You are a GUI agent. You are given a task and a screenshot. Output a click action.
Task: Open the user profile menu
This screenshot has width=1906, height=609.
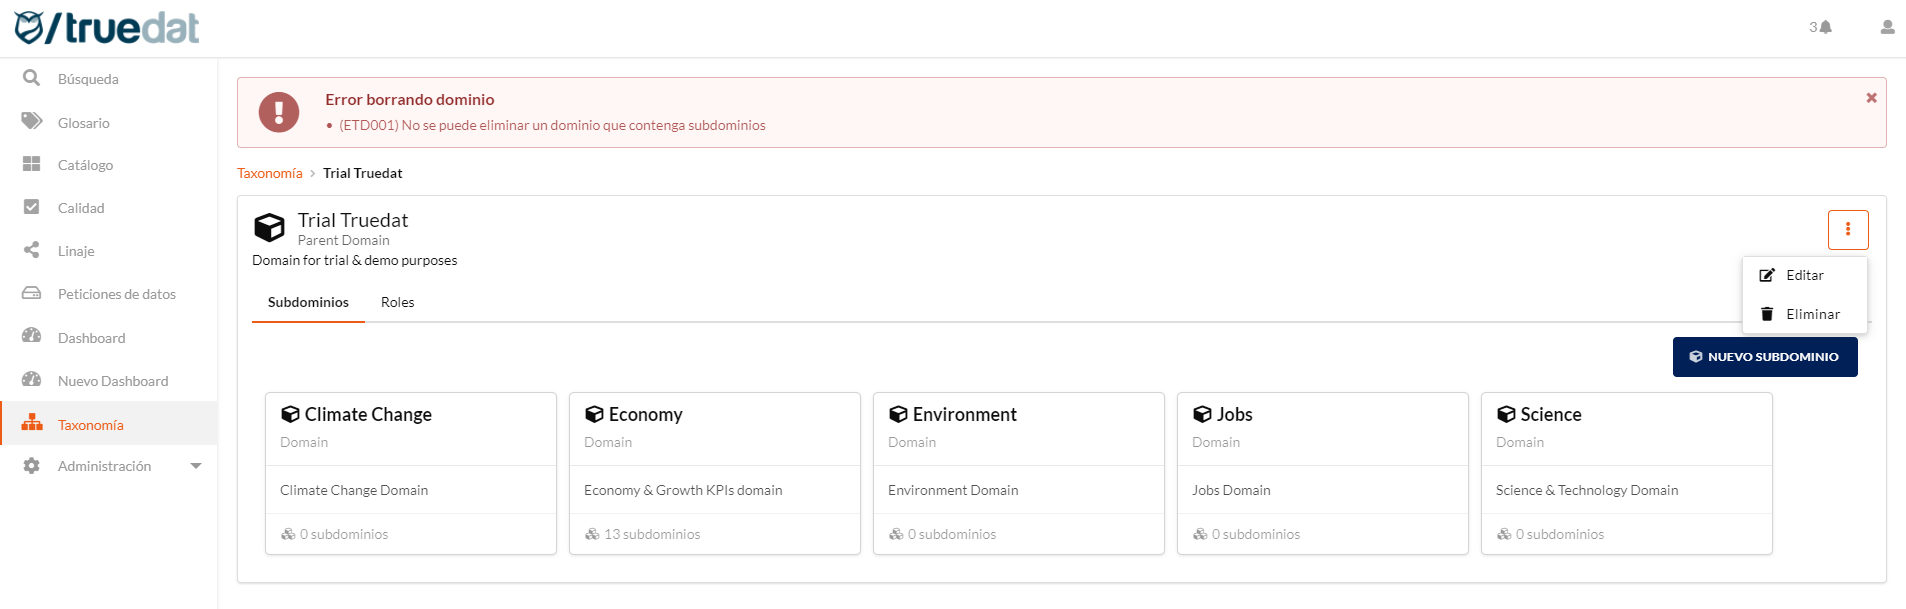coord(1887,27)
